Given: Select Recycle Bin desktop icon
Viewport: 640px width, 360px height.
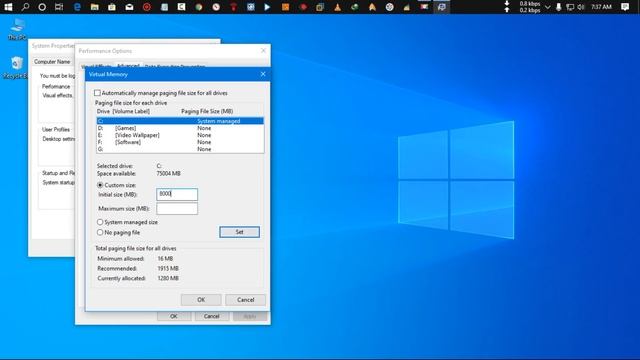Looking at the screenshot, I should click(x=16, y=68).
